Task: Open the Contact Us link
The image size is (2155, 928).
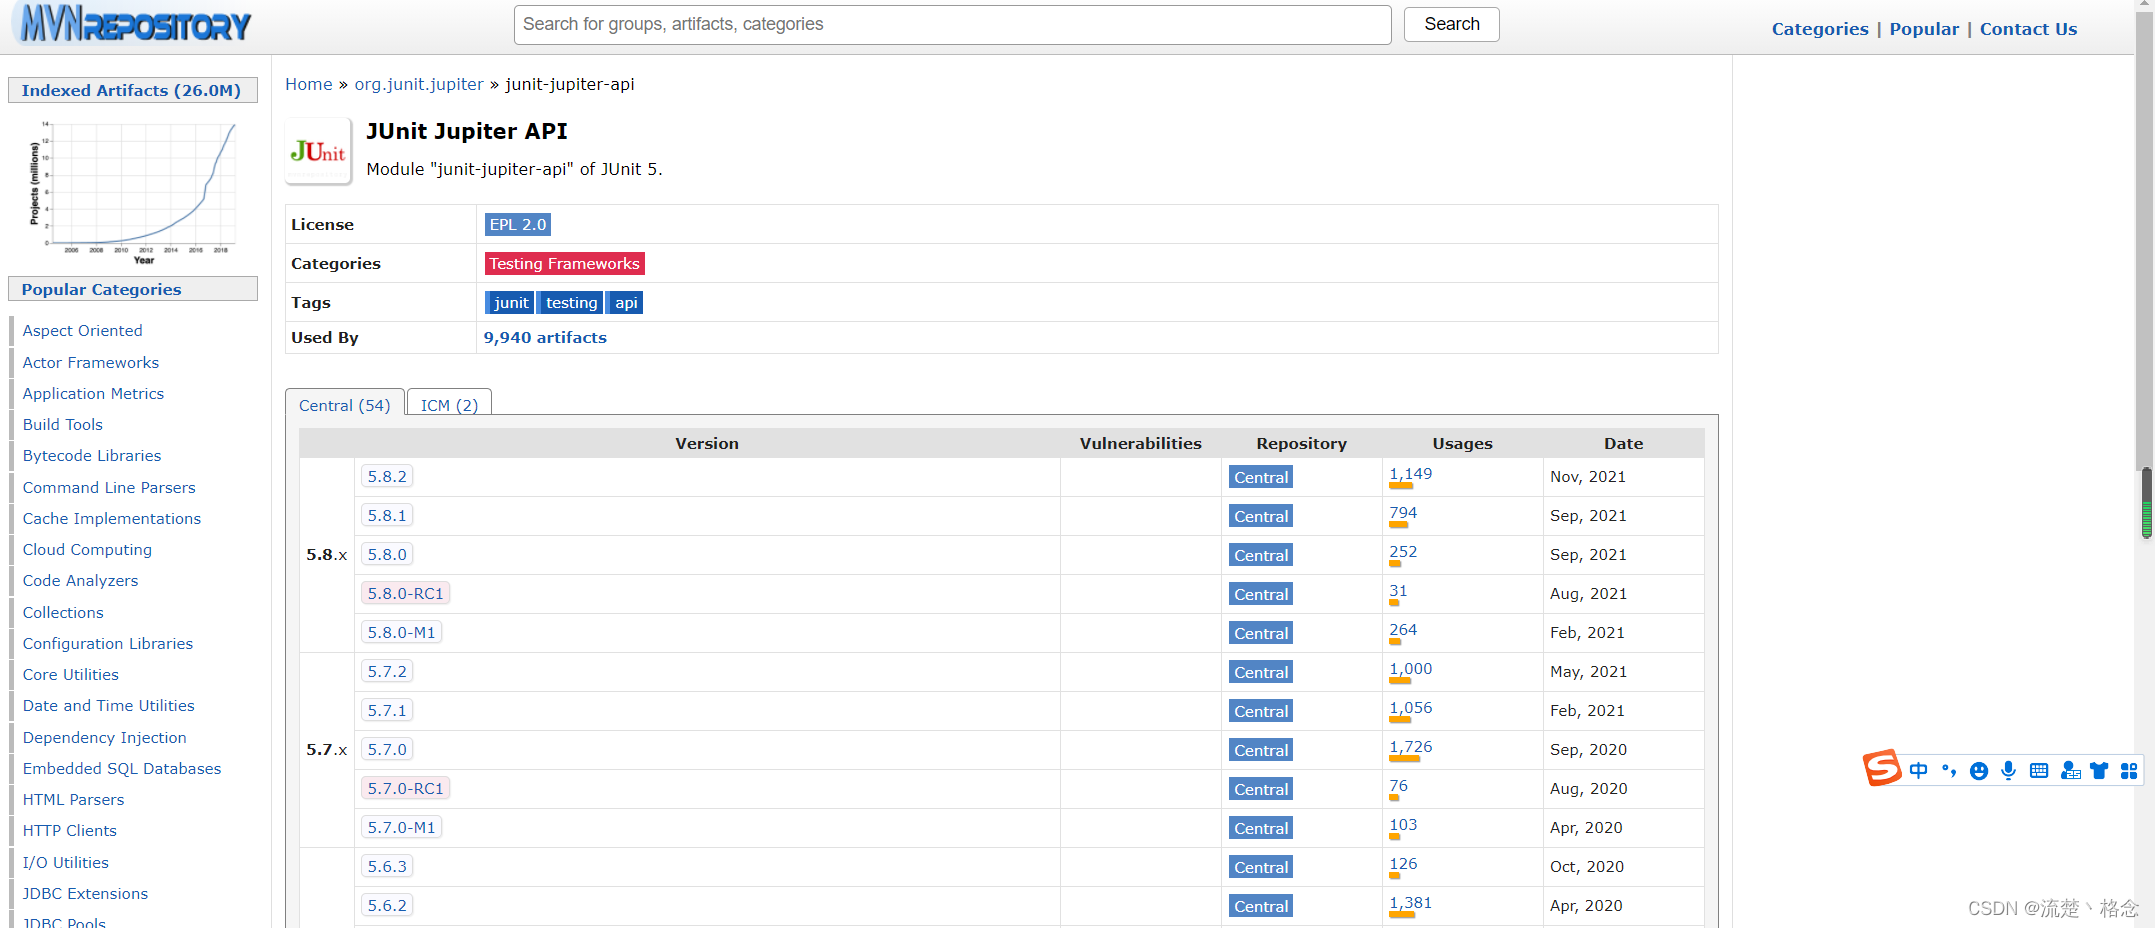Action: pos(2028,29)
